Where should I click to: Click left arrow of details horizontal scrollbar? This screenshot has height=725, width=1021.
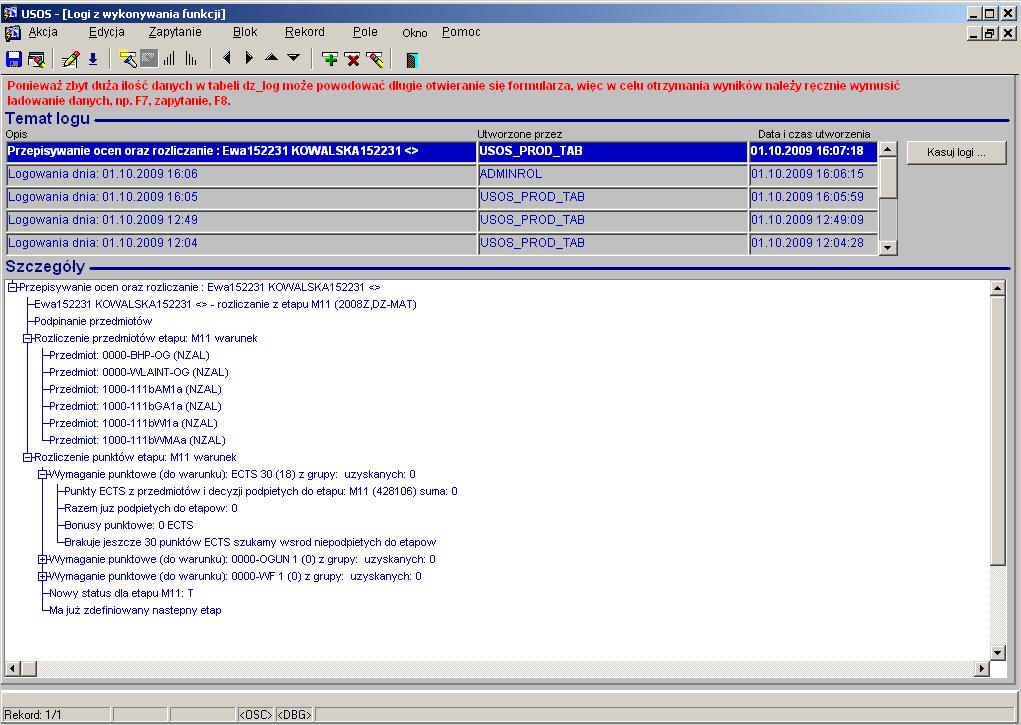coord(13,668)
